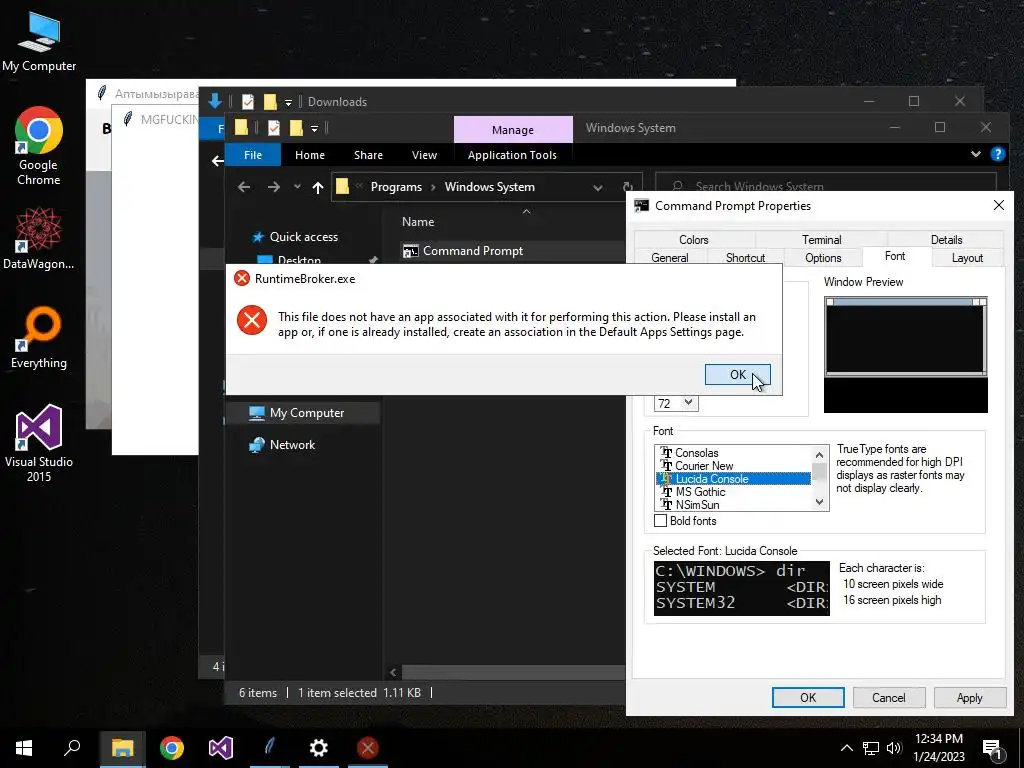Open recent locations dropdown arrow

click(297, 187)
